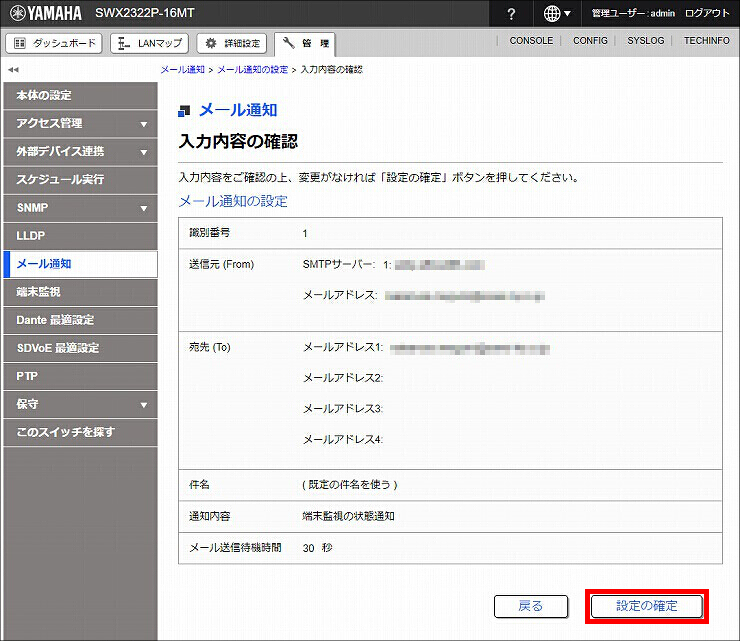The width and height of the screenshot is (740, 641).
Task: Click the 設定の確定 button
Action: pyautogui.click(x=647, y=606)
